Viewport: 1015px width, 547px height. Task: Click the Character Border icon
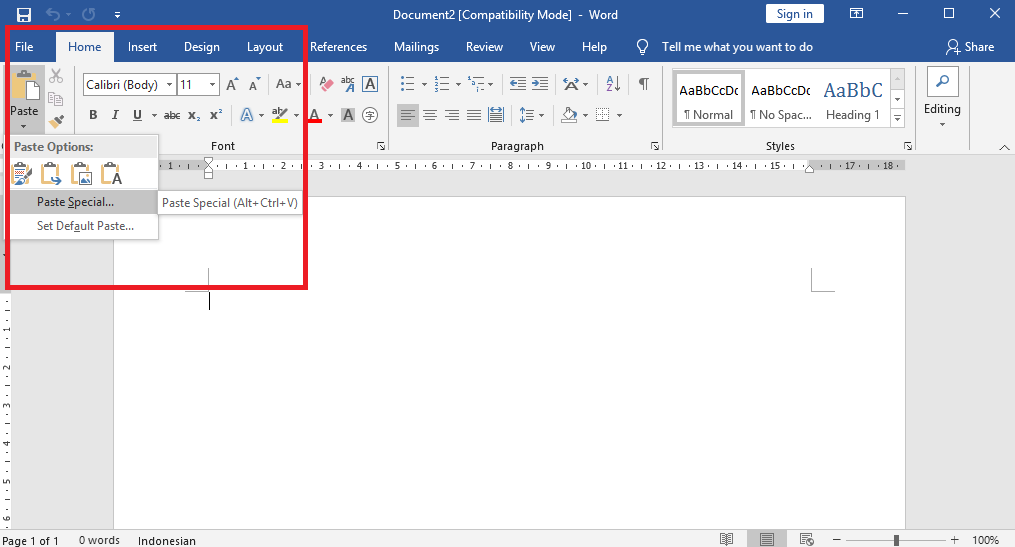(370, 84)
